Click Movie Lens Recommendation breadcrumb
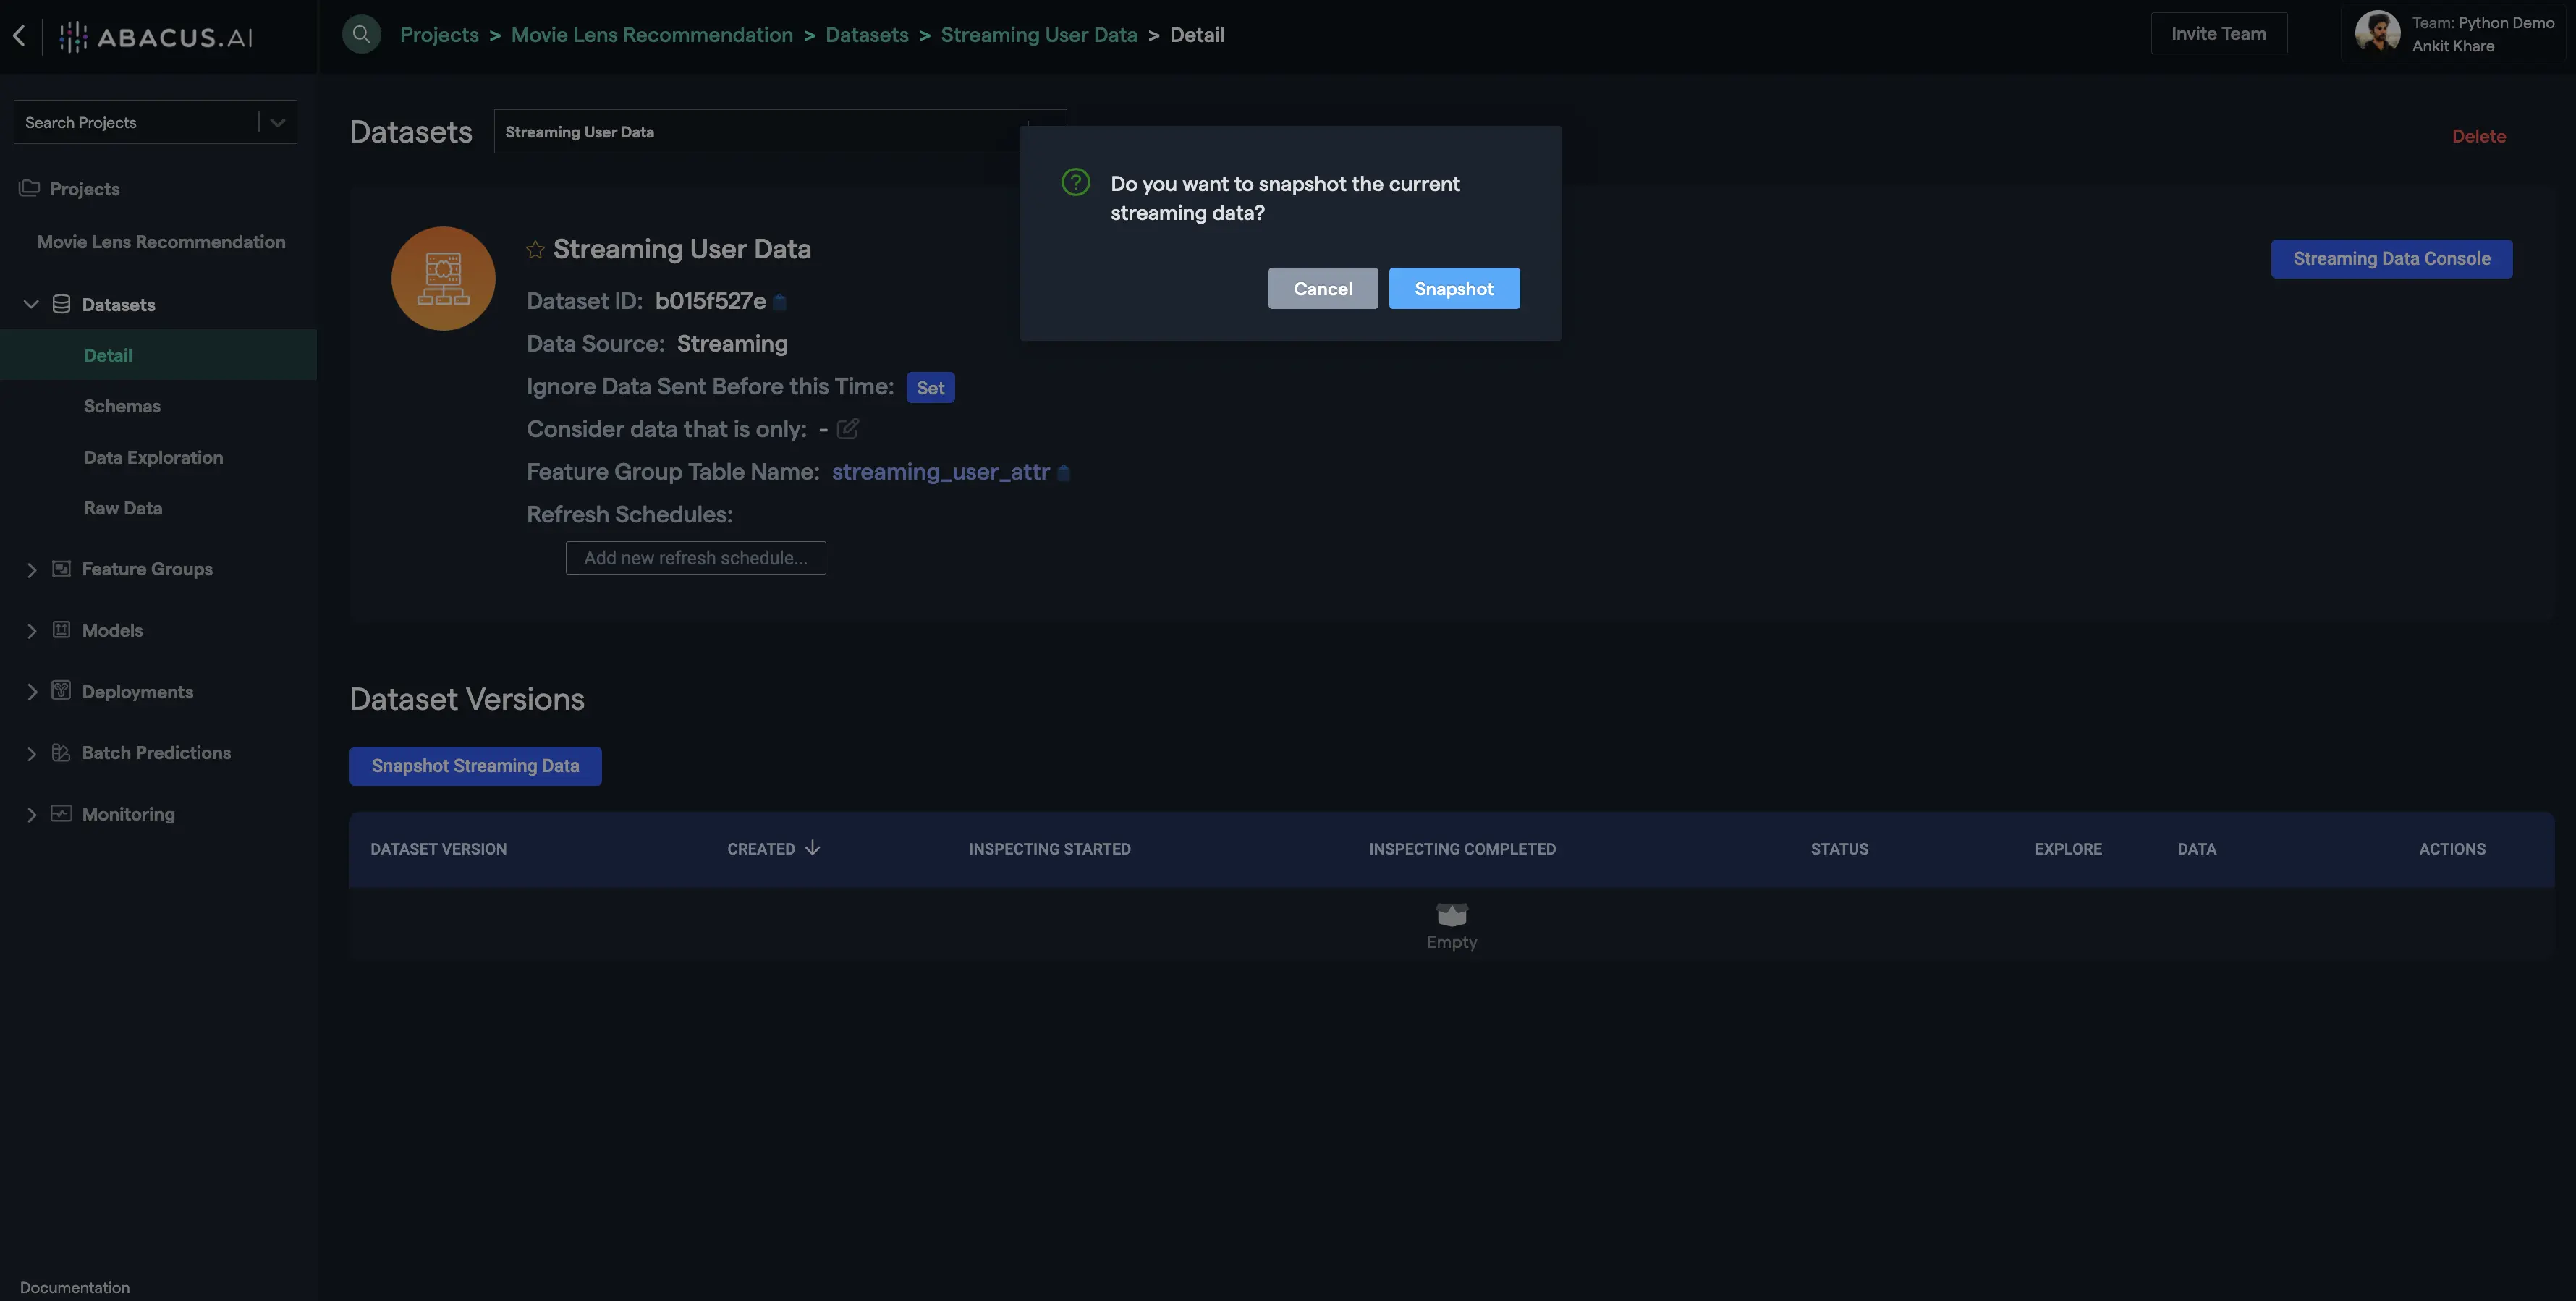This screenshot has width=2576, height=1301. pyautogui.click(x=651, y=35)
